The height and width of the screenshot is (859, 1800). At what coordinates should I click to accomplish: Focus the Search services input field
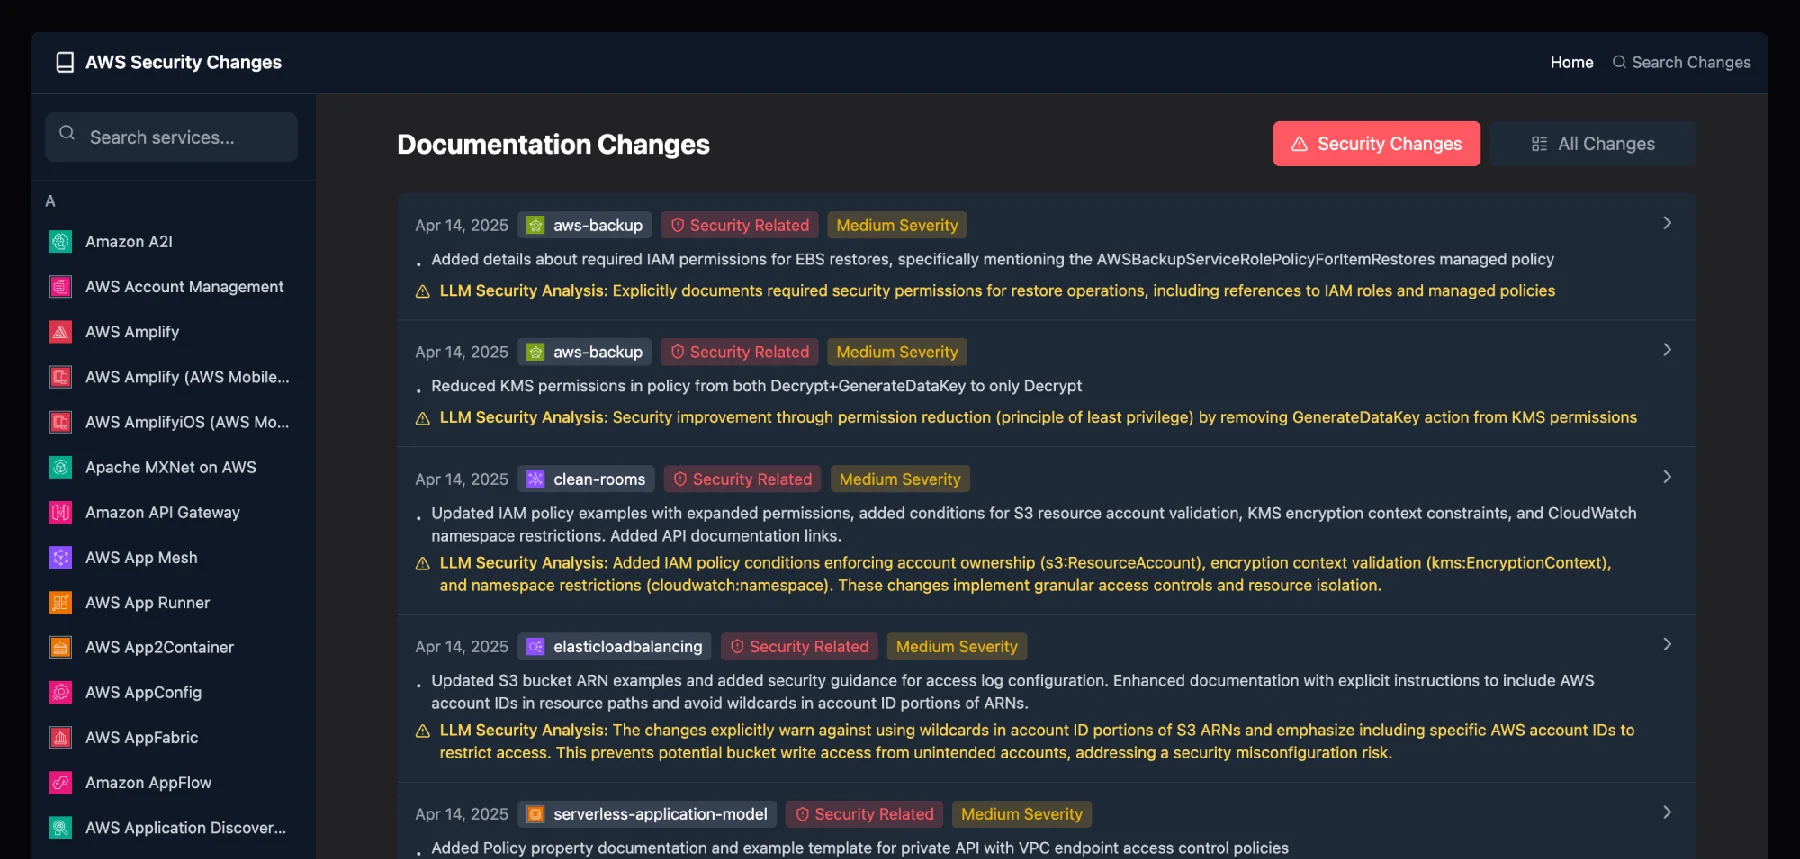171,137
